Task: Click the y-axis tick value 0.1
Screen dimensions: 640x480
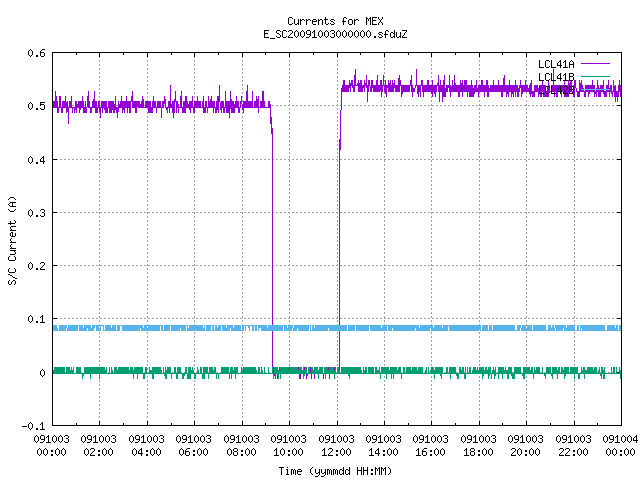Action: [x=36, y=319]
